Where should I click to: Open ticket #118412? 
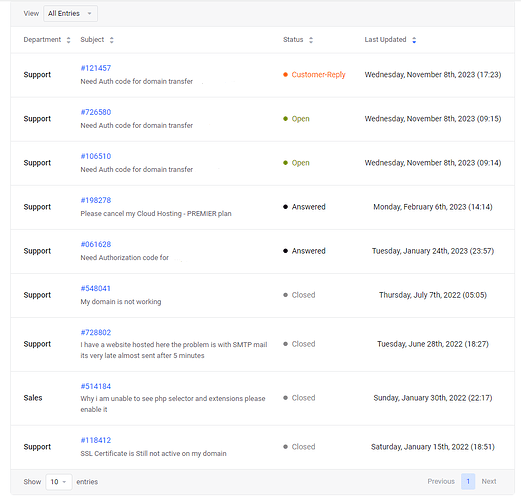[x=96, y=440]
